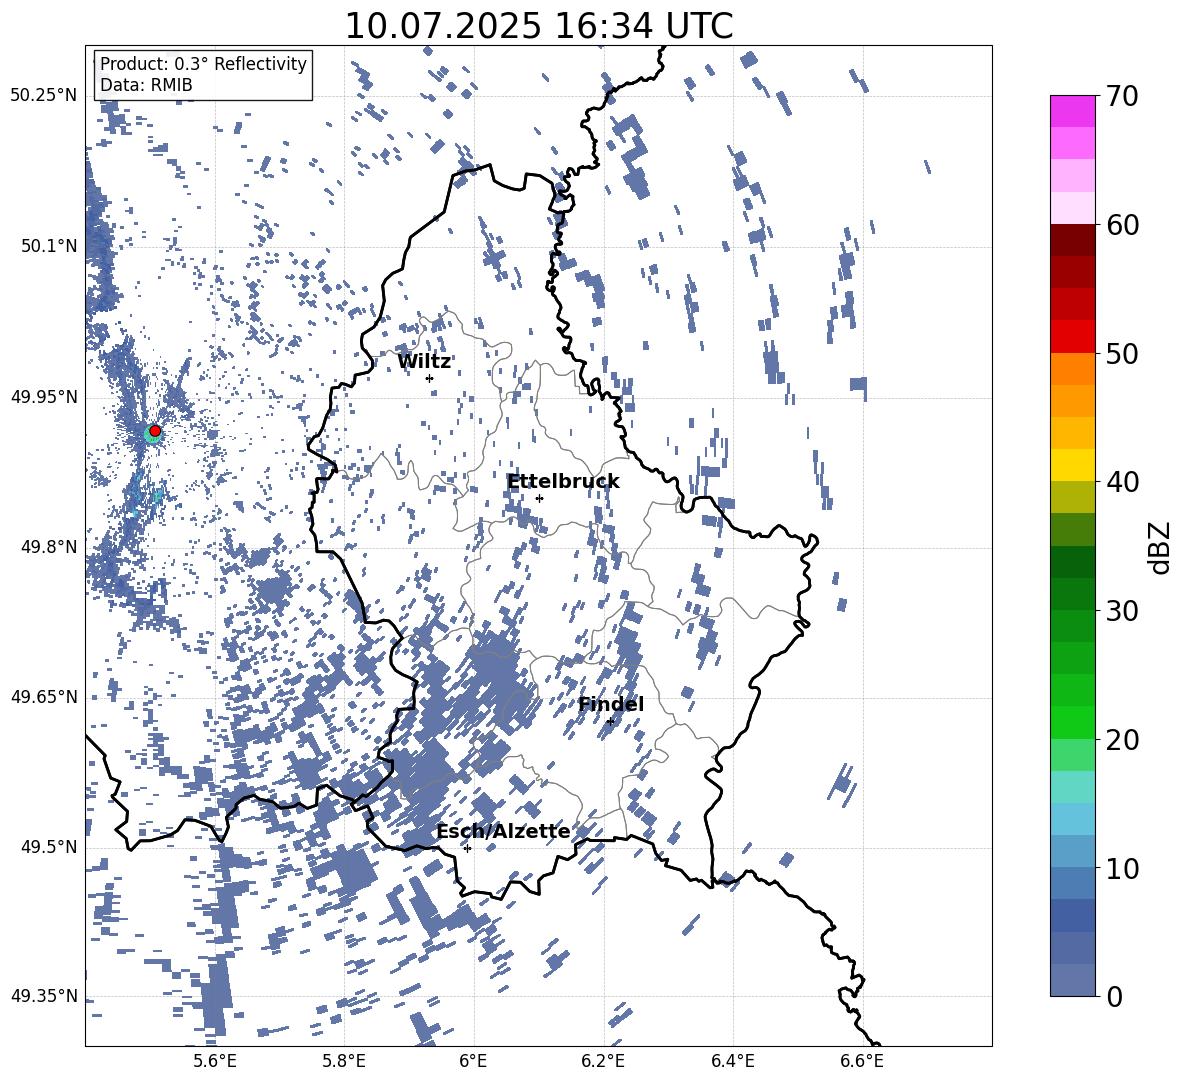Image resolution: width=1184 pixels, height=1081 pixels.
Task: Click the lowest gray-blue colorbar segment
Action: pyautogui.click(x=1072, y=980)
